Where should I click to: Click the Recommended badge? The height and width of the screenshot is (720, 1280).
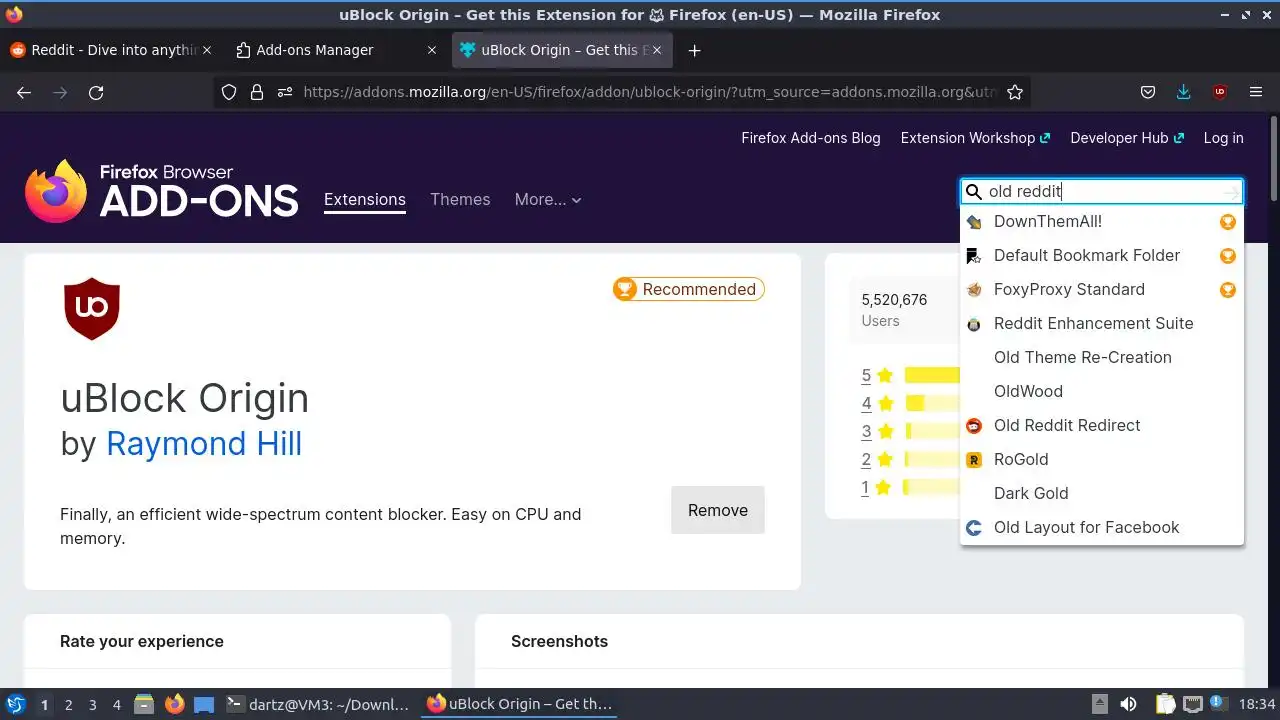point(689,290)
